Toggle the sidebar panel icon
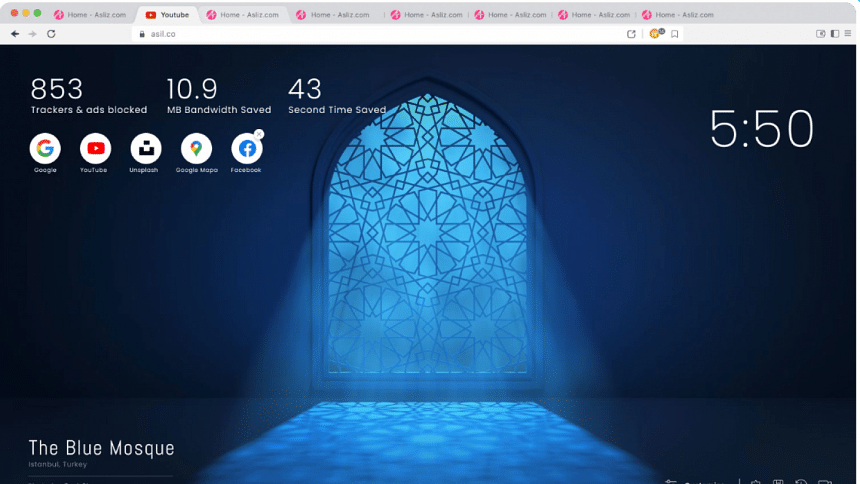The height and width of the screenshot is (484, 860). point(834,33)
